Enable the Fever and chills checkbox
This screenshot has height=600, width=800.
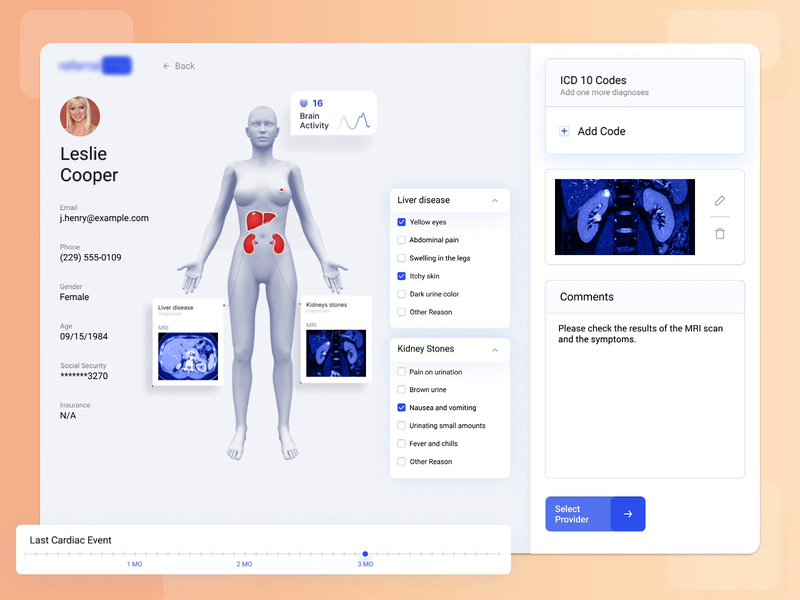tap(402, 444)
